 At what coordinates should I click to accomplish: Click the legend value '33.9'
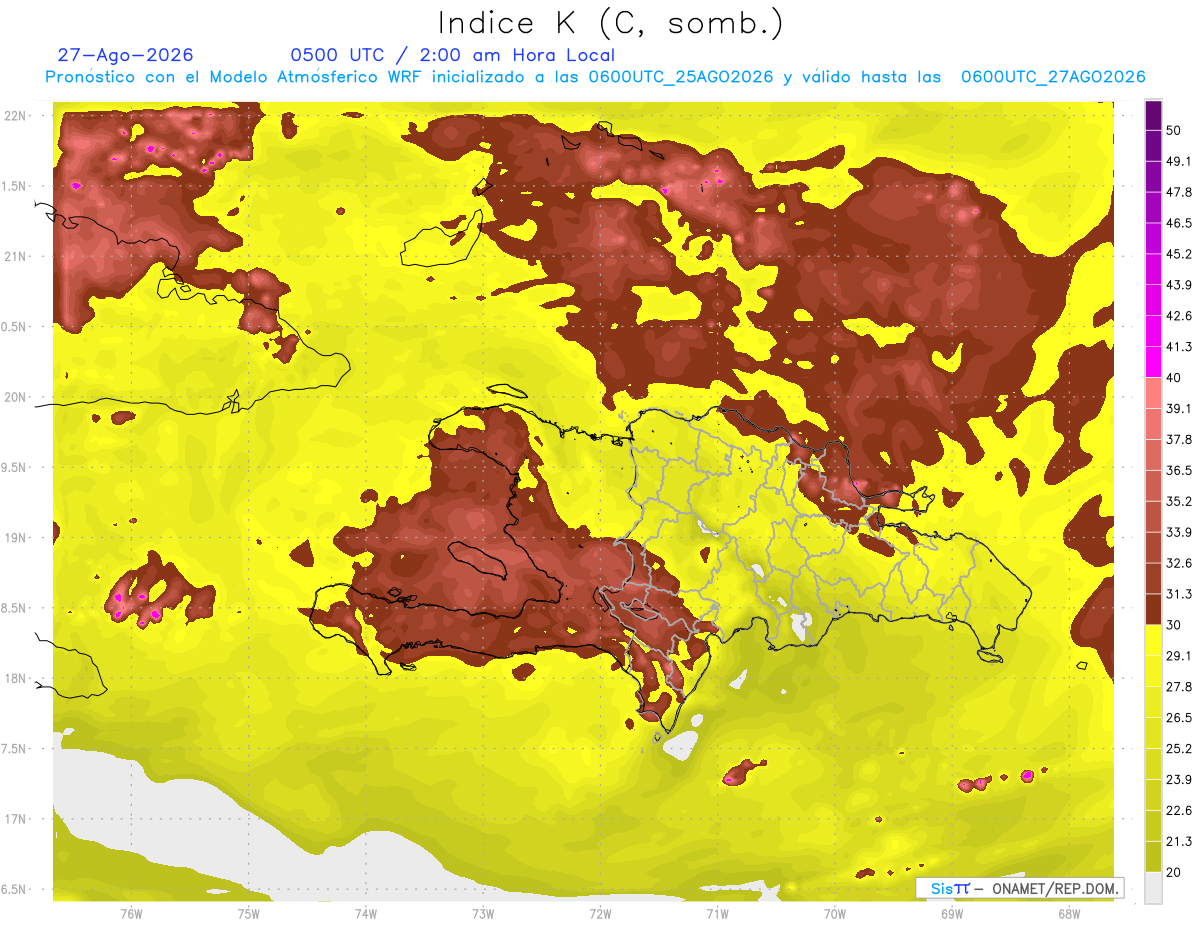click(1179, 532)
